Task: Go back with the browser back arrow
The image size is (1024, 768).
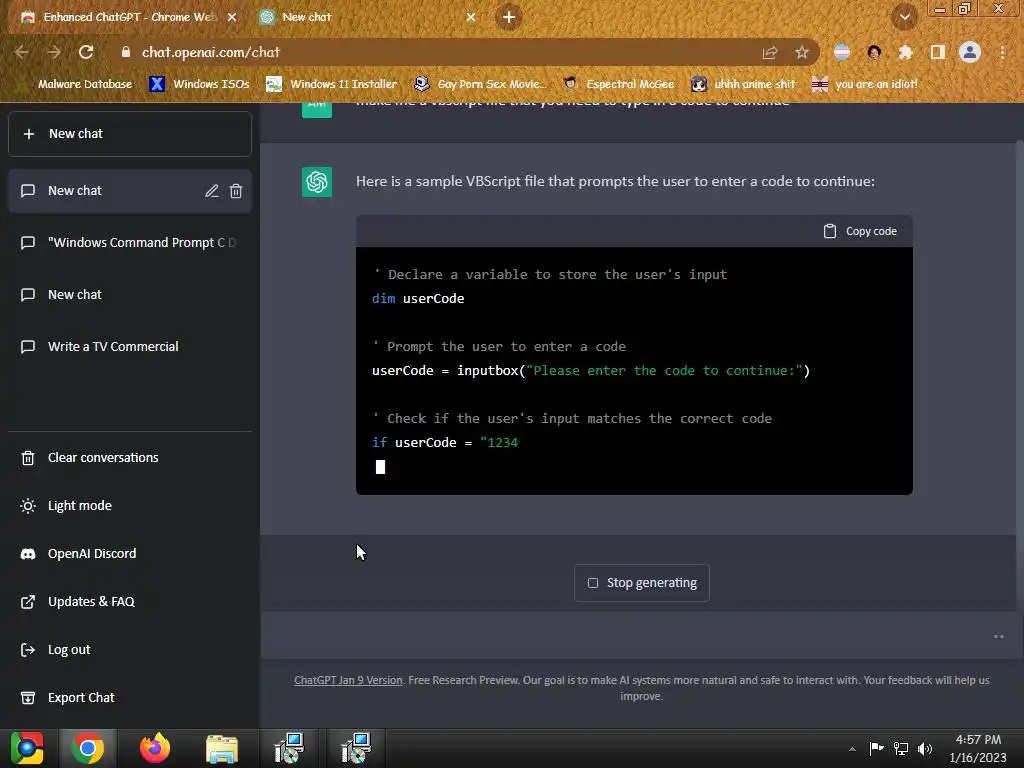Action: [x=22, y=52]
